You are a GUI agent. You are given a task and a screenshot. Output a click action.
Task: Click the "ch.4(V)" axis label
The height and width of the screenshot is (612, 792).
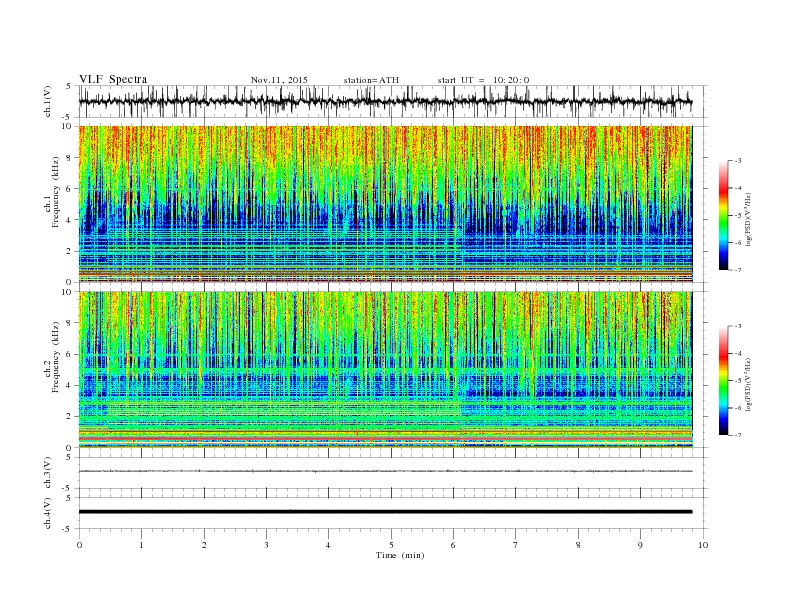pyautogui.click(x=48, y=515)
